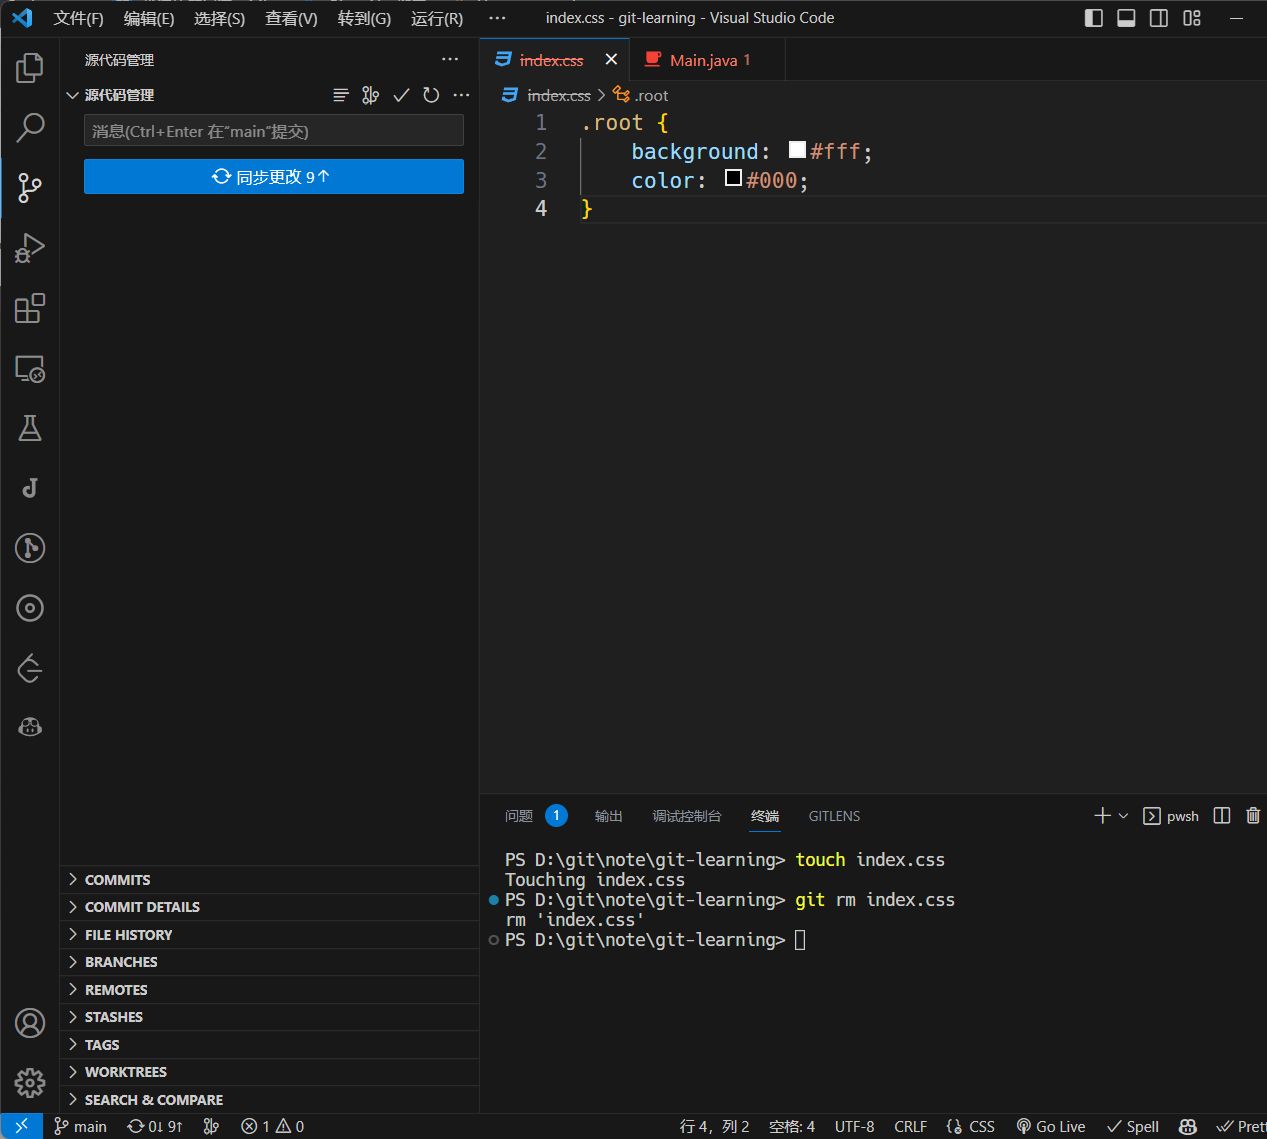
Task: Toggle the bottom panel layout button
Action: tap(1126, 18)
